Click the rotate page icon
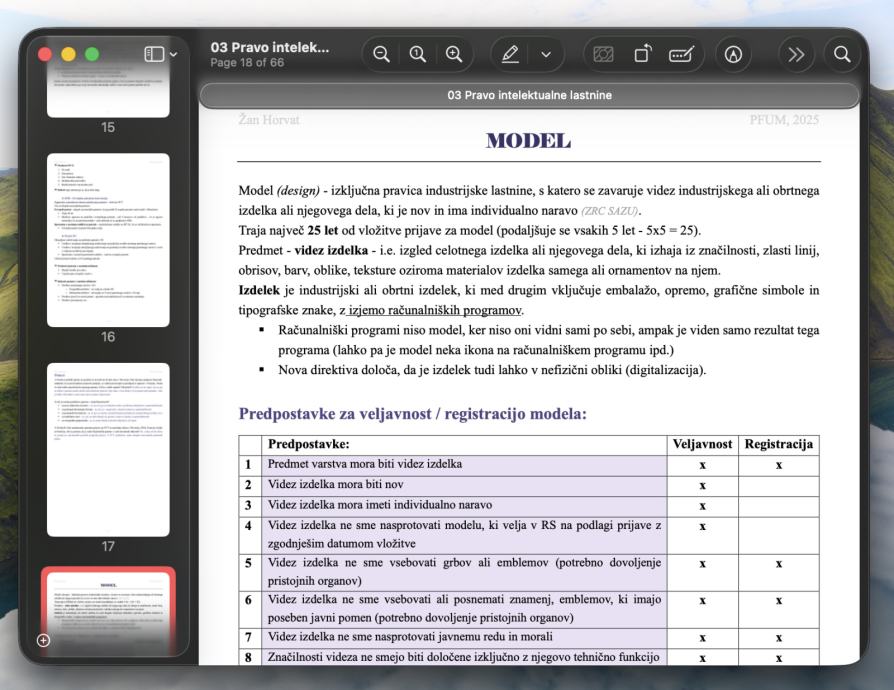The image size is (894, 690). [x=643, y=54]
